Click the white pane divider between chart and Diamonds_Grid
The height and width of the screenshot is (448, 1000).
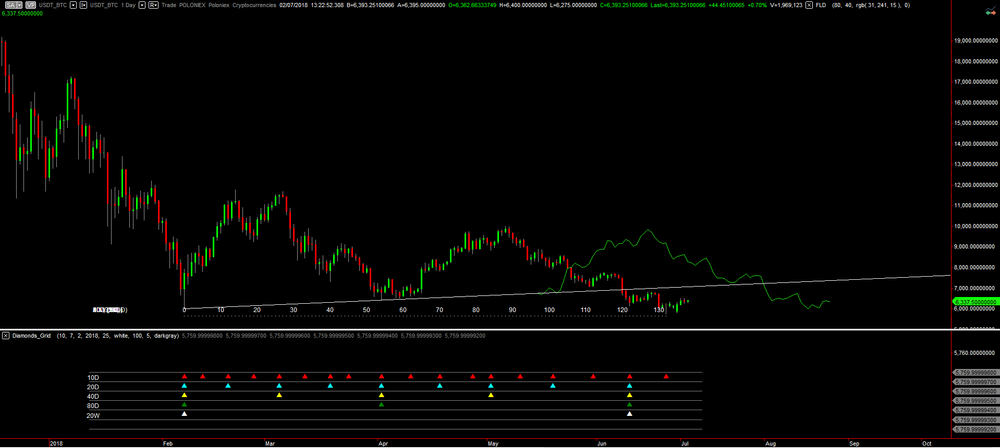pos(500,329)
